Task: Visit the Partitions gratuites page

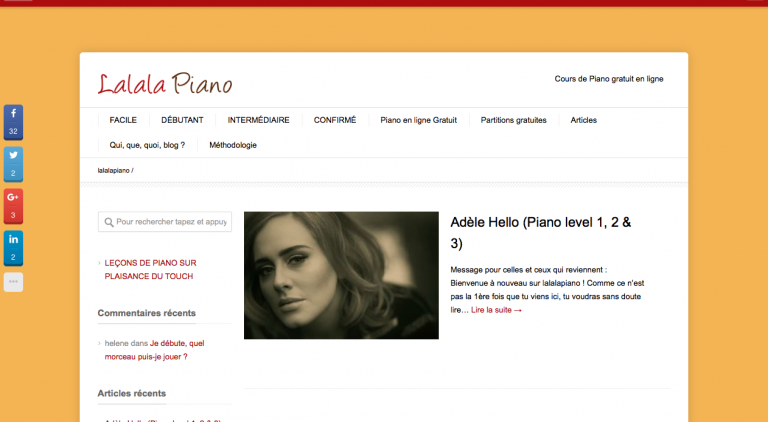Action: pos(513,120)
